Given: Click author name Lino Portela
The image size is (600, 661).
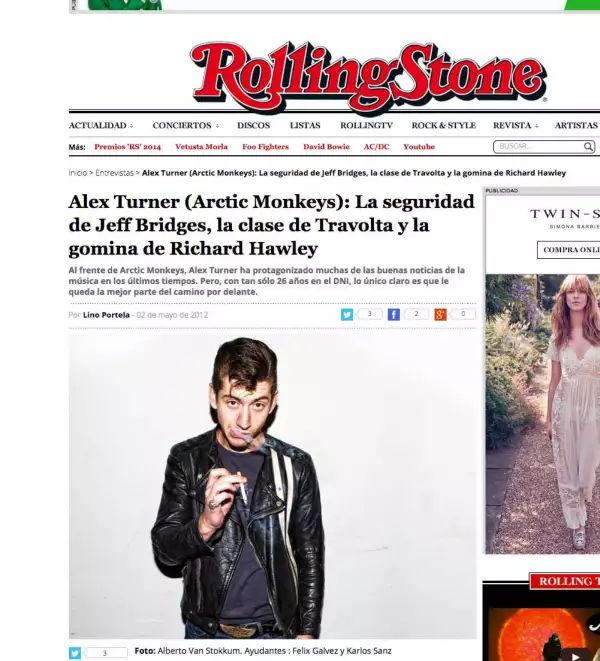Looking at the screenshot, I should 106,315.
